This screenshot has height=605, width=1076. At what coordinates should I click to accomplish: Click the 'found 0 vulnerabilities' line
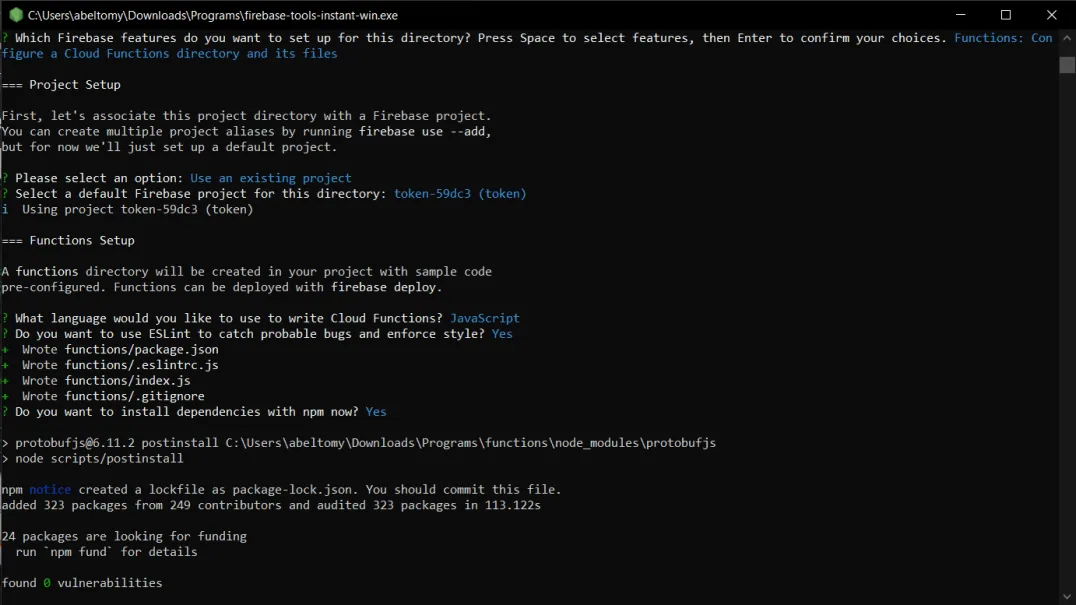coord(82,583)
